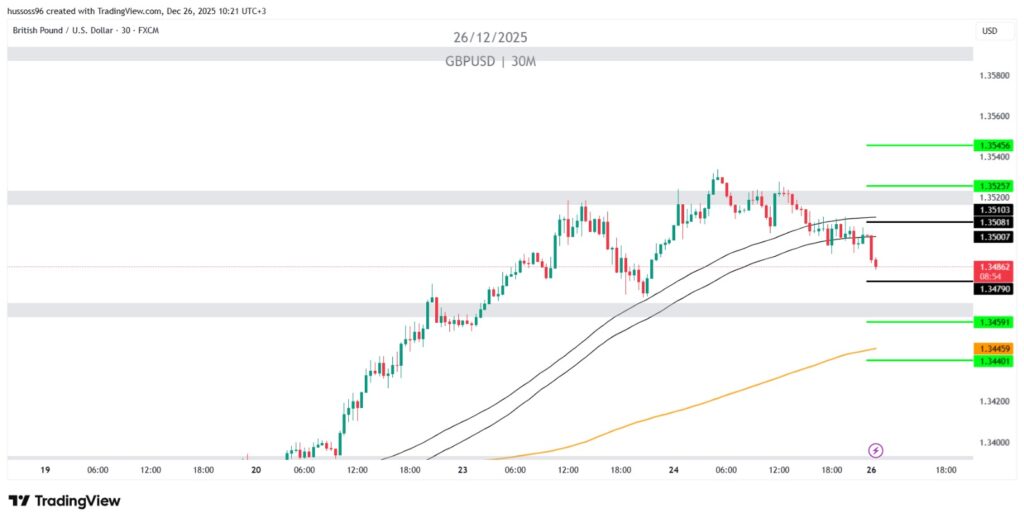The width and height of the screenshot is (1024, 522).
Task: Click the green 1.34591 price level label
Action: 993,322
